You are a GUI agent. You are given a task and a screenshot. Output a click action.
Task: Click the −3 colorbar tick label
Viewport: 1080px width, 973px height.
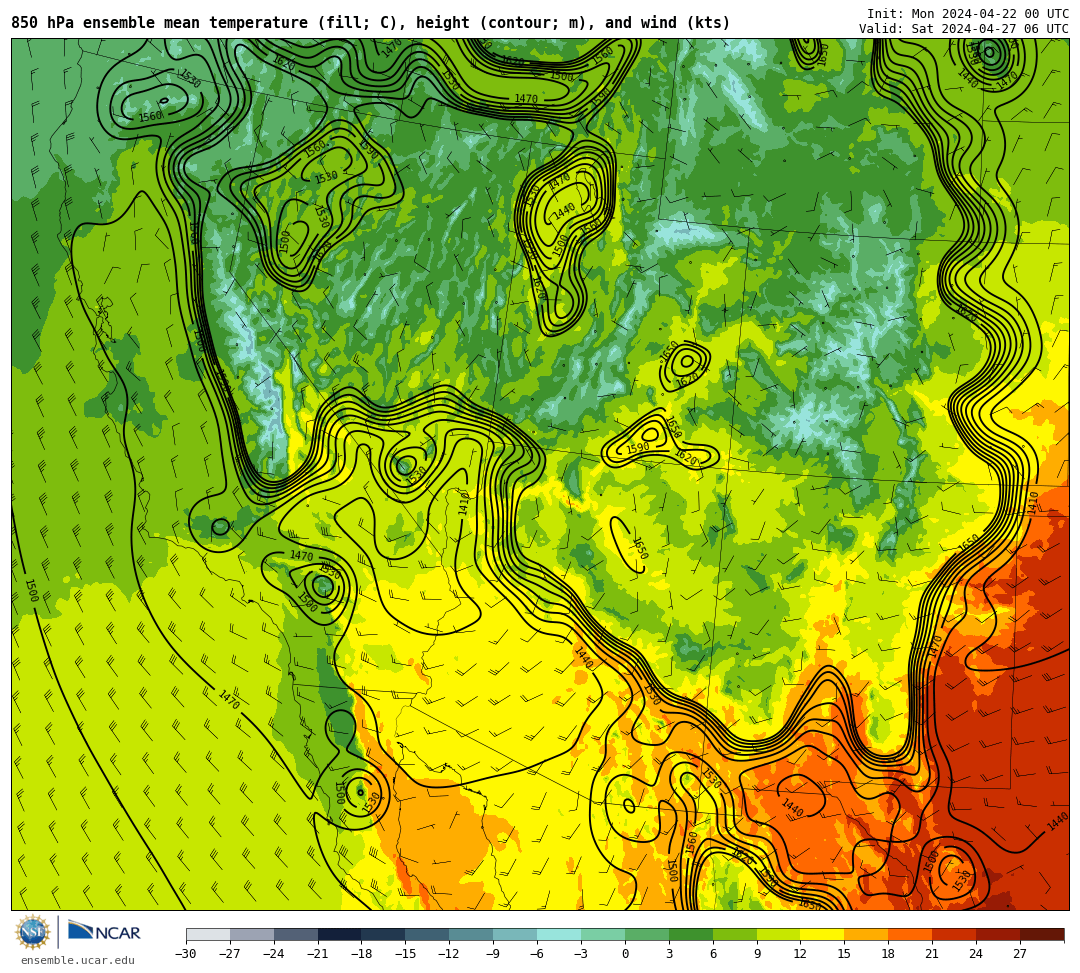coord(581,954)
